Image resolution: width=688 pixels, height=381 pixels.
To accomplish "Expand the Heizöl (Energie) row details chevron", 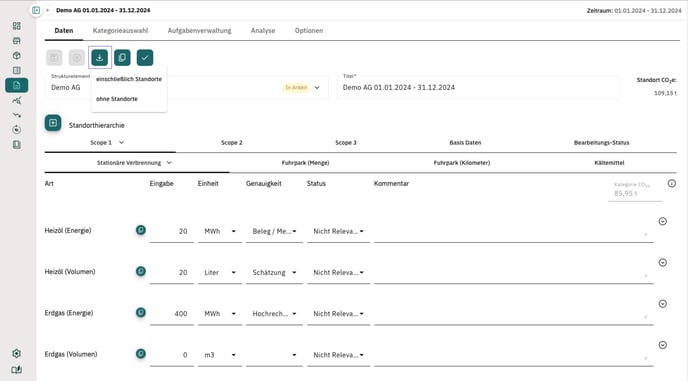I will click(x=663, y=221).
